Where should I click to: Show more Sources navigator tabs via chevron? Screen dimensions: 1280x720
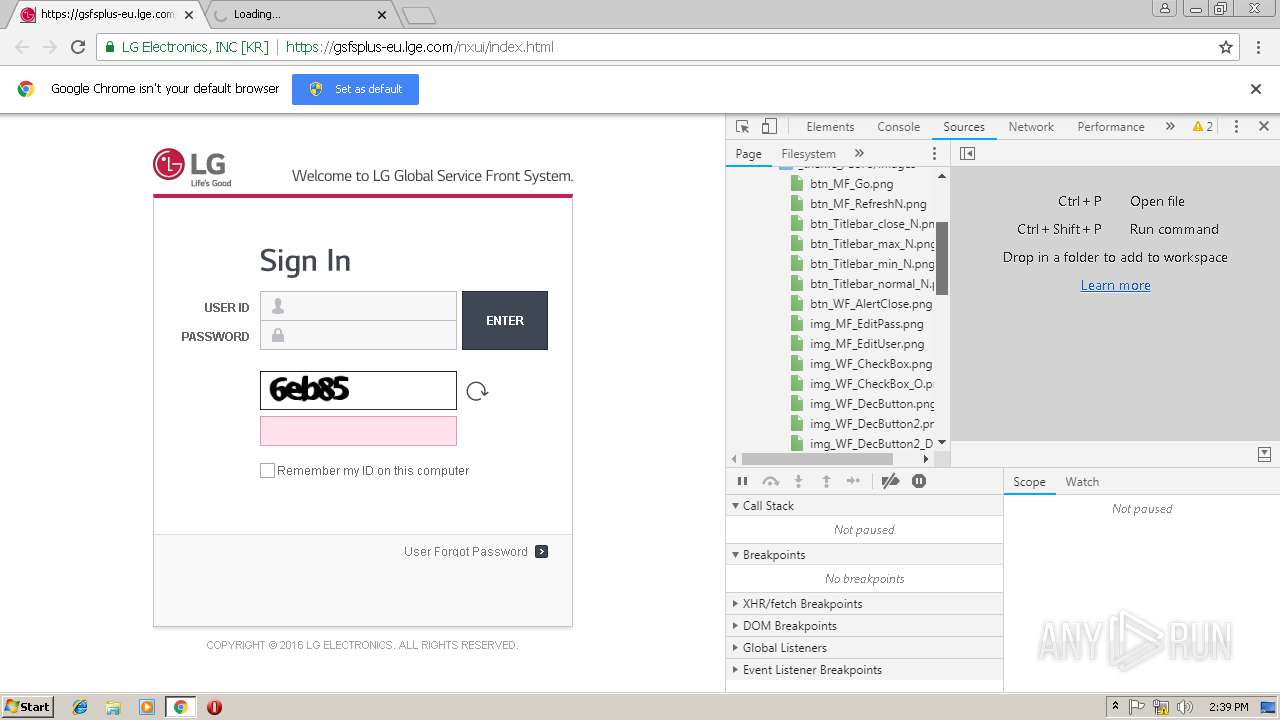859,153
